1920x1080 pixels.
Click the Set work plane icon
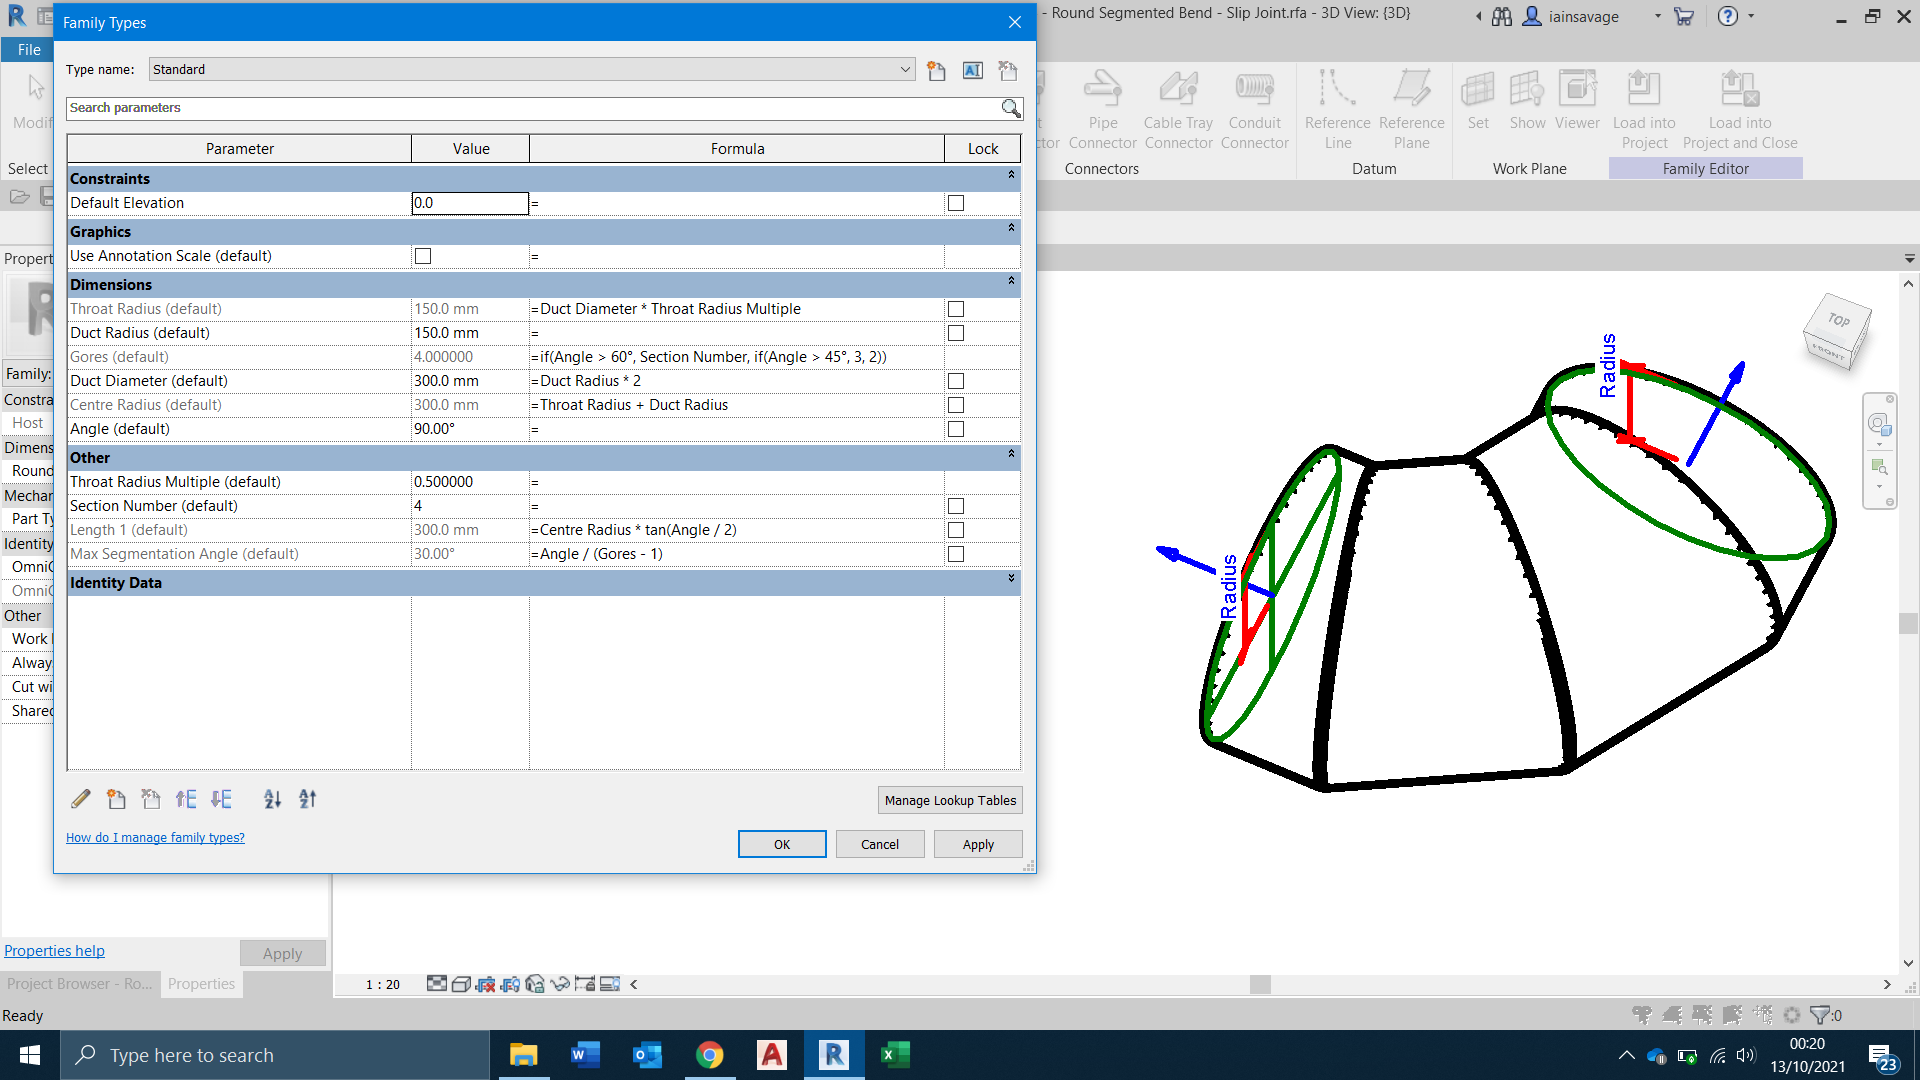pos(1478,100)
